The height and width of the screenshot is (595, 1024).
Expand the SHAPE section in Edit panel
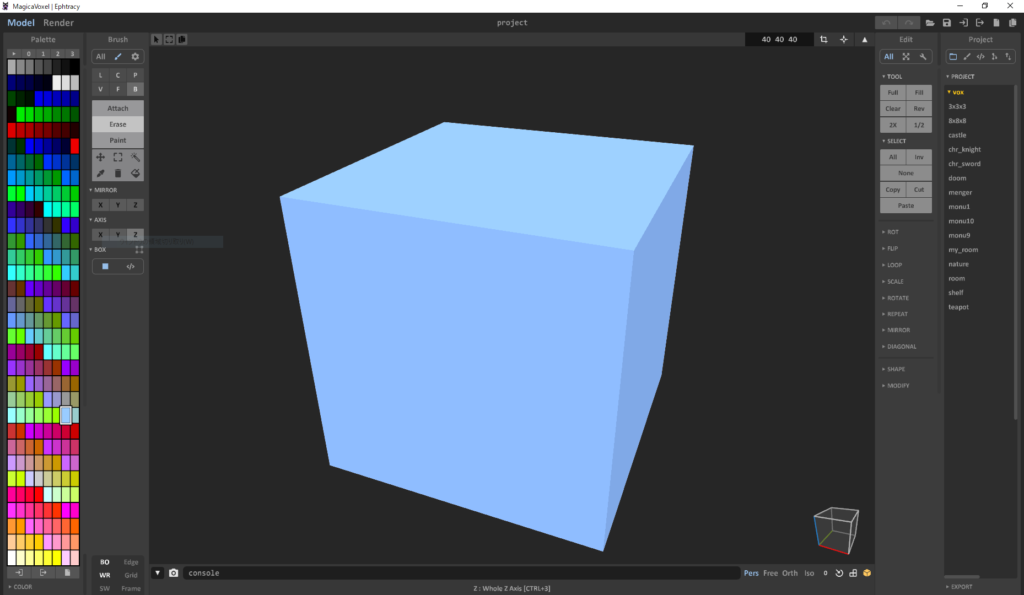point(894,369)
